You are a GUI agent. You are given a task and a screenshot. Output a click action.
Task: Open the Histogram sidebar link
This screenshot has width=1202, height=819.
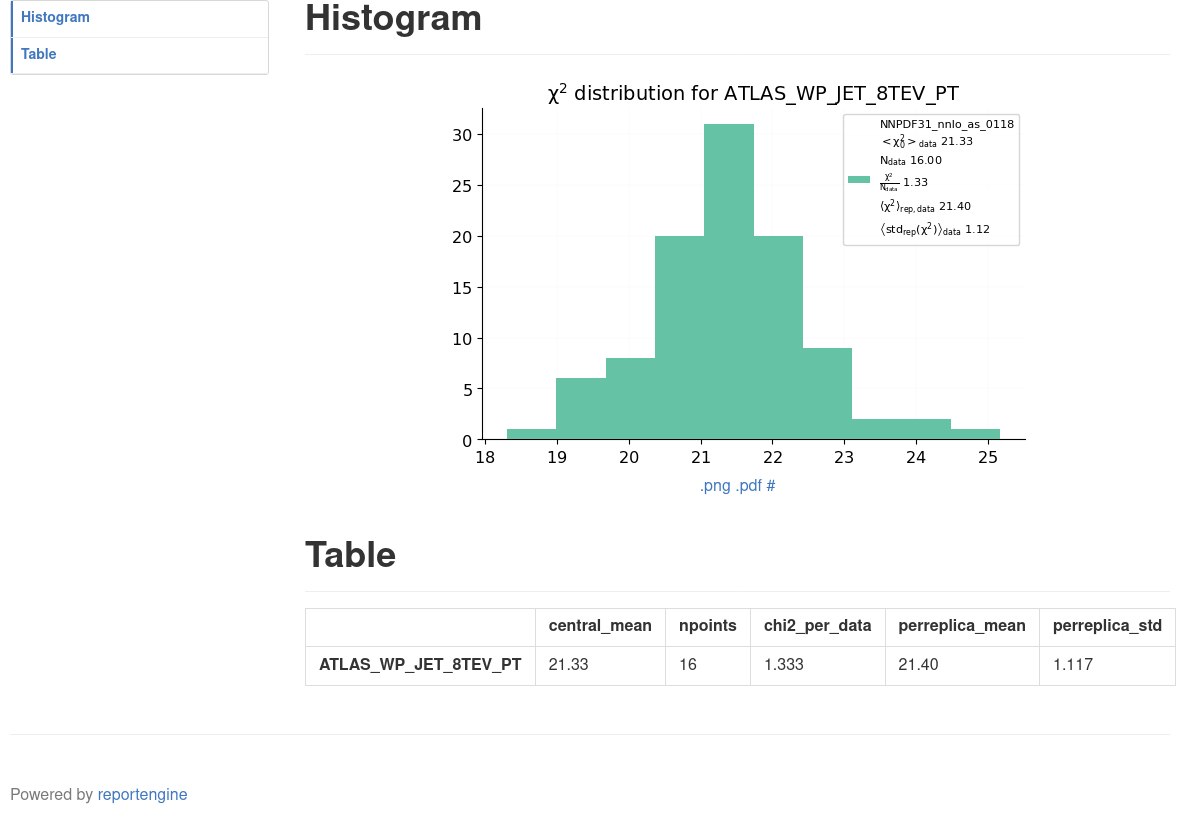point(55,18)
